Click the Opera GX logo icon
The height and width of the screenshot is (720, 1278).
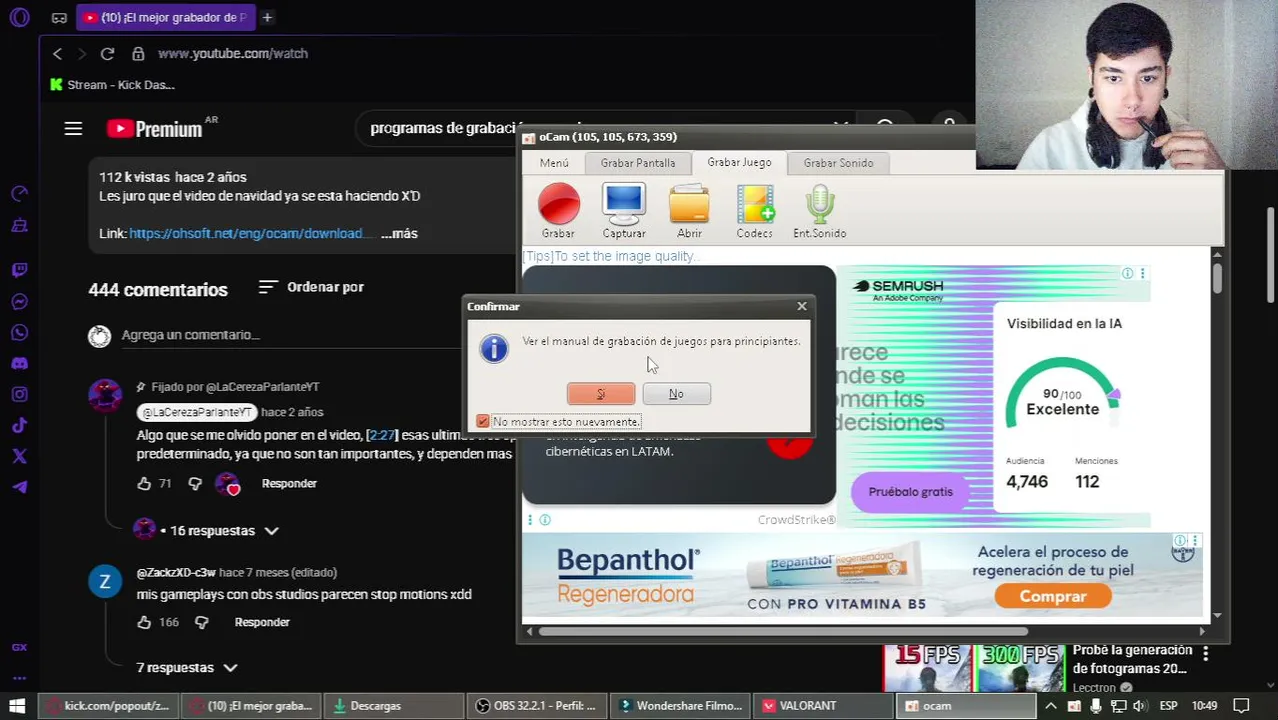click(19, 17)
